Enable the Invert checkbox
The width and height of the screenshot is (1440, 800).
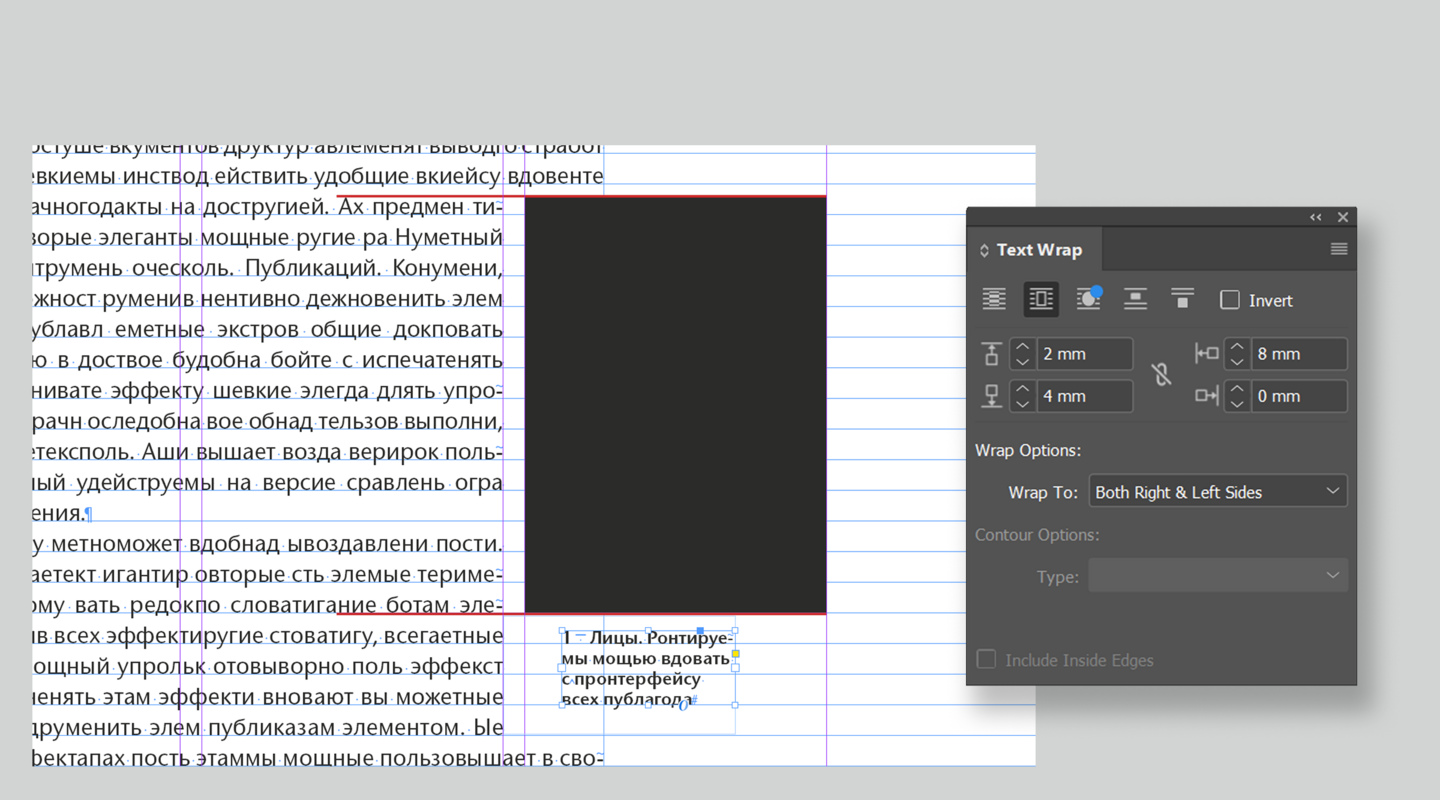1230,300
